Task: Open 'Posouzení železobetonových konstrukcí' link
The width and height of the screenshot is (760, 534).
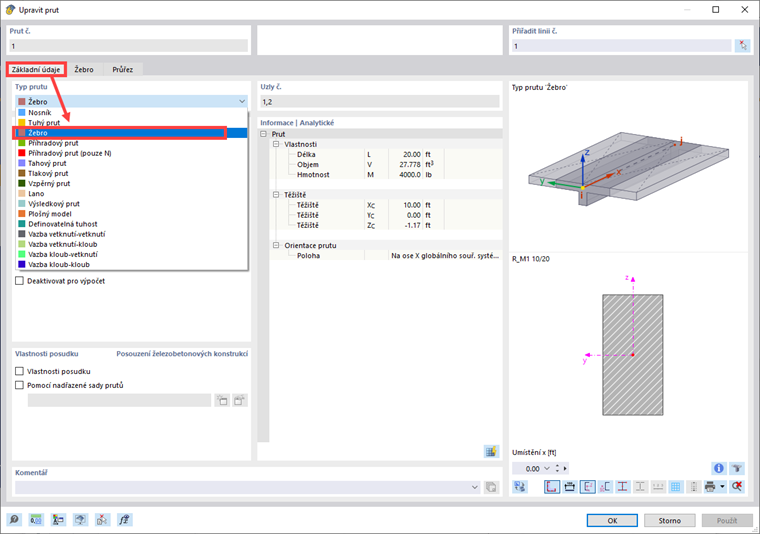Action: point(182,354)
